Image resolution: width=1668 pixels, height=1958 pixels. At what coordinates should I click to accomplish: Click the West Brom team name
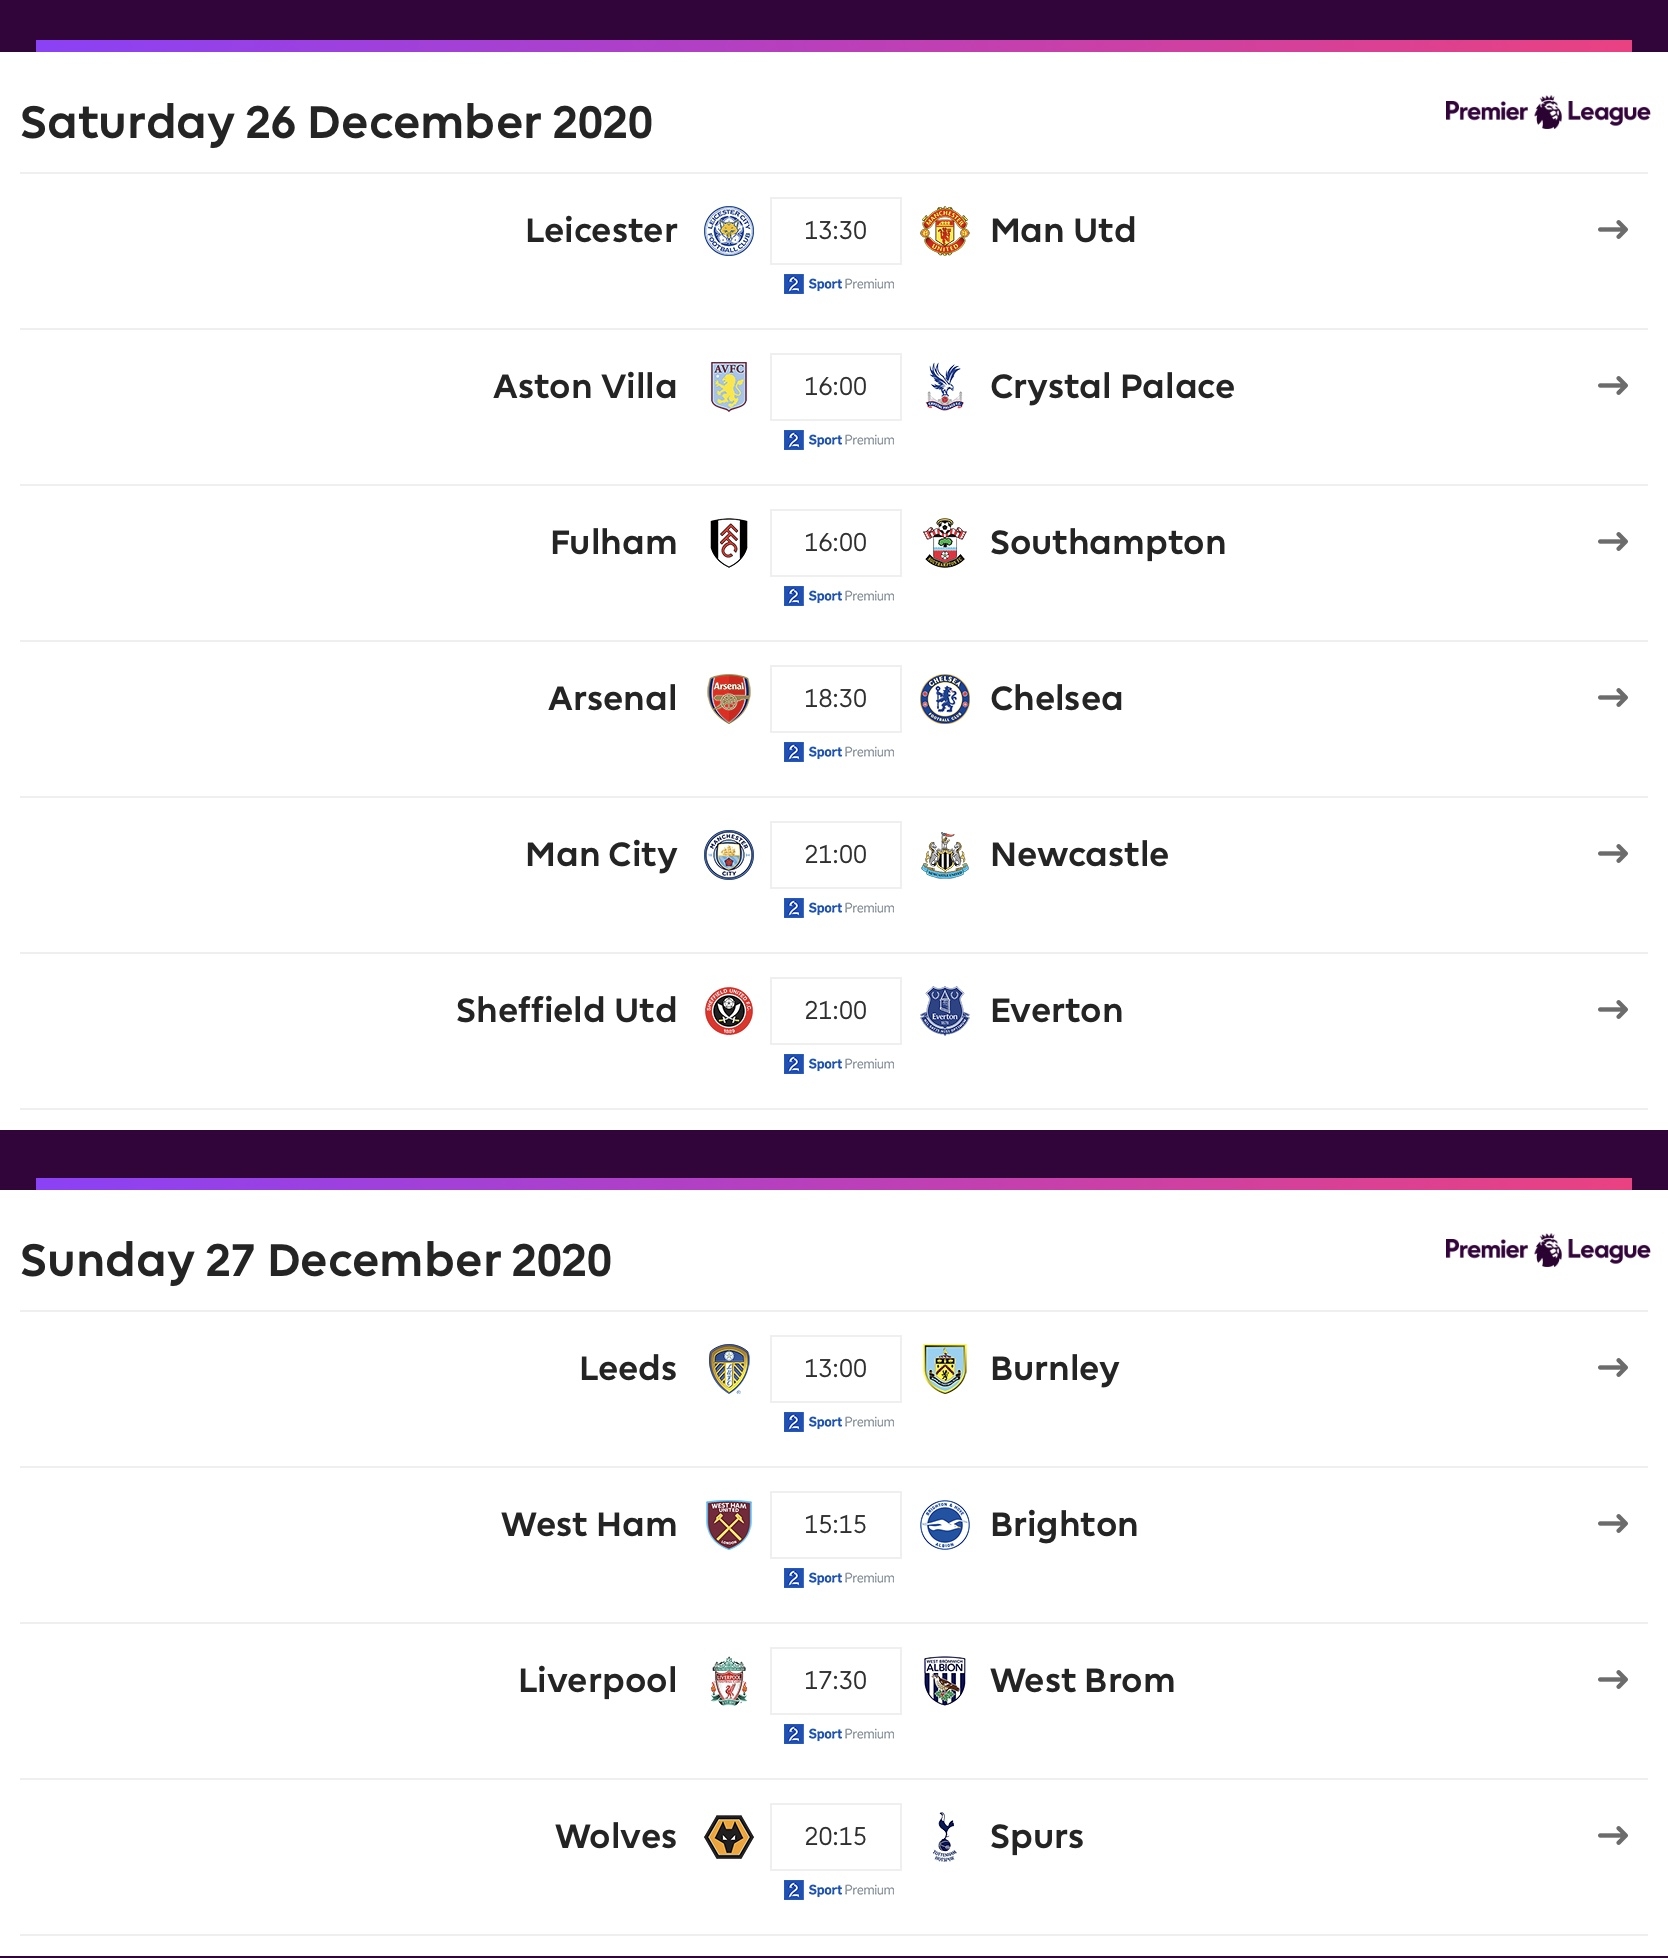1082,1680
